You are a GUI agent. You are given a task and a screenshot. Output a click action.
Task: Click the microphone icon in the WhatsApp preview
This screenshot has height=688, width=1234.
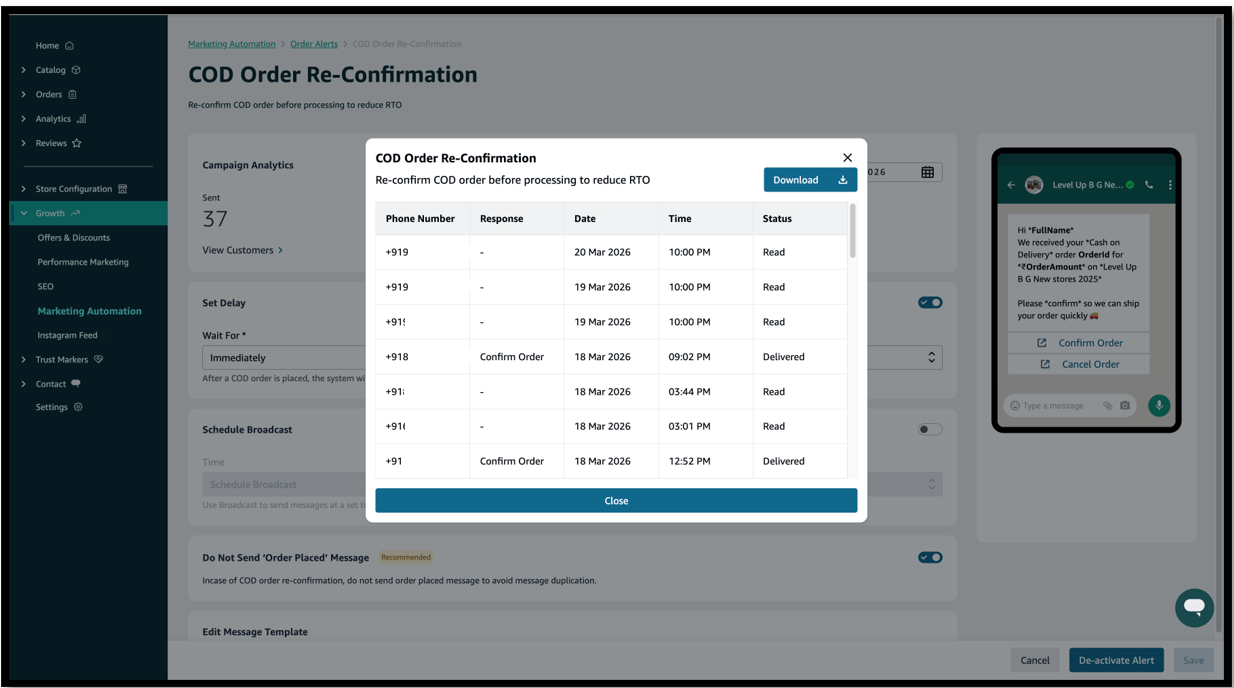(1158, 405)
